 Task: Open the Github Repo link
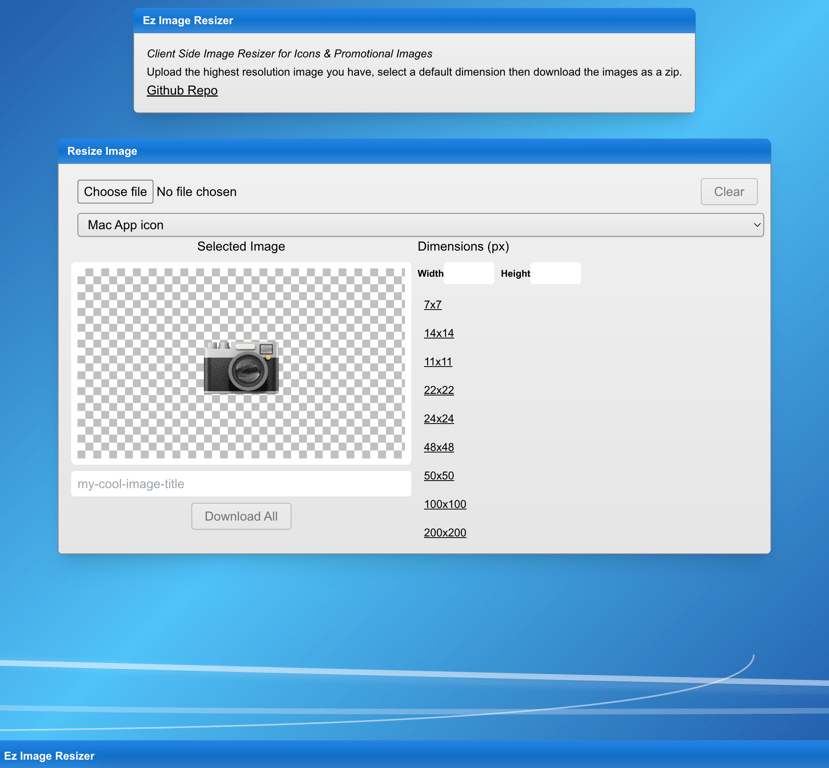click(182, 90)
